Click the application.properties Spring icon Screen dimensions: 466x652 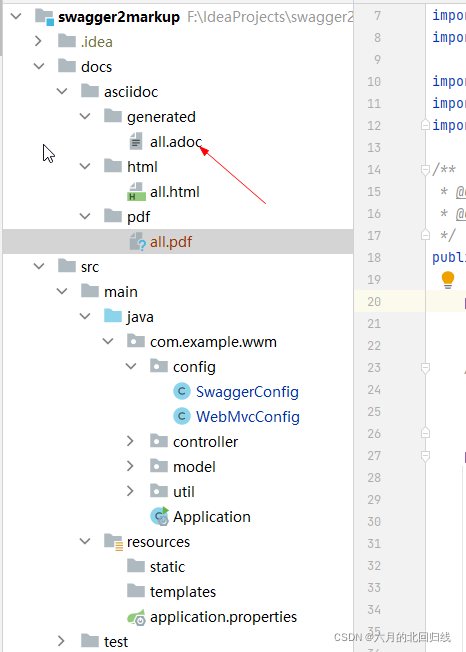136,617
